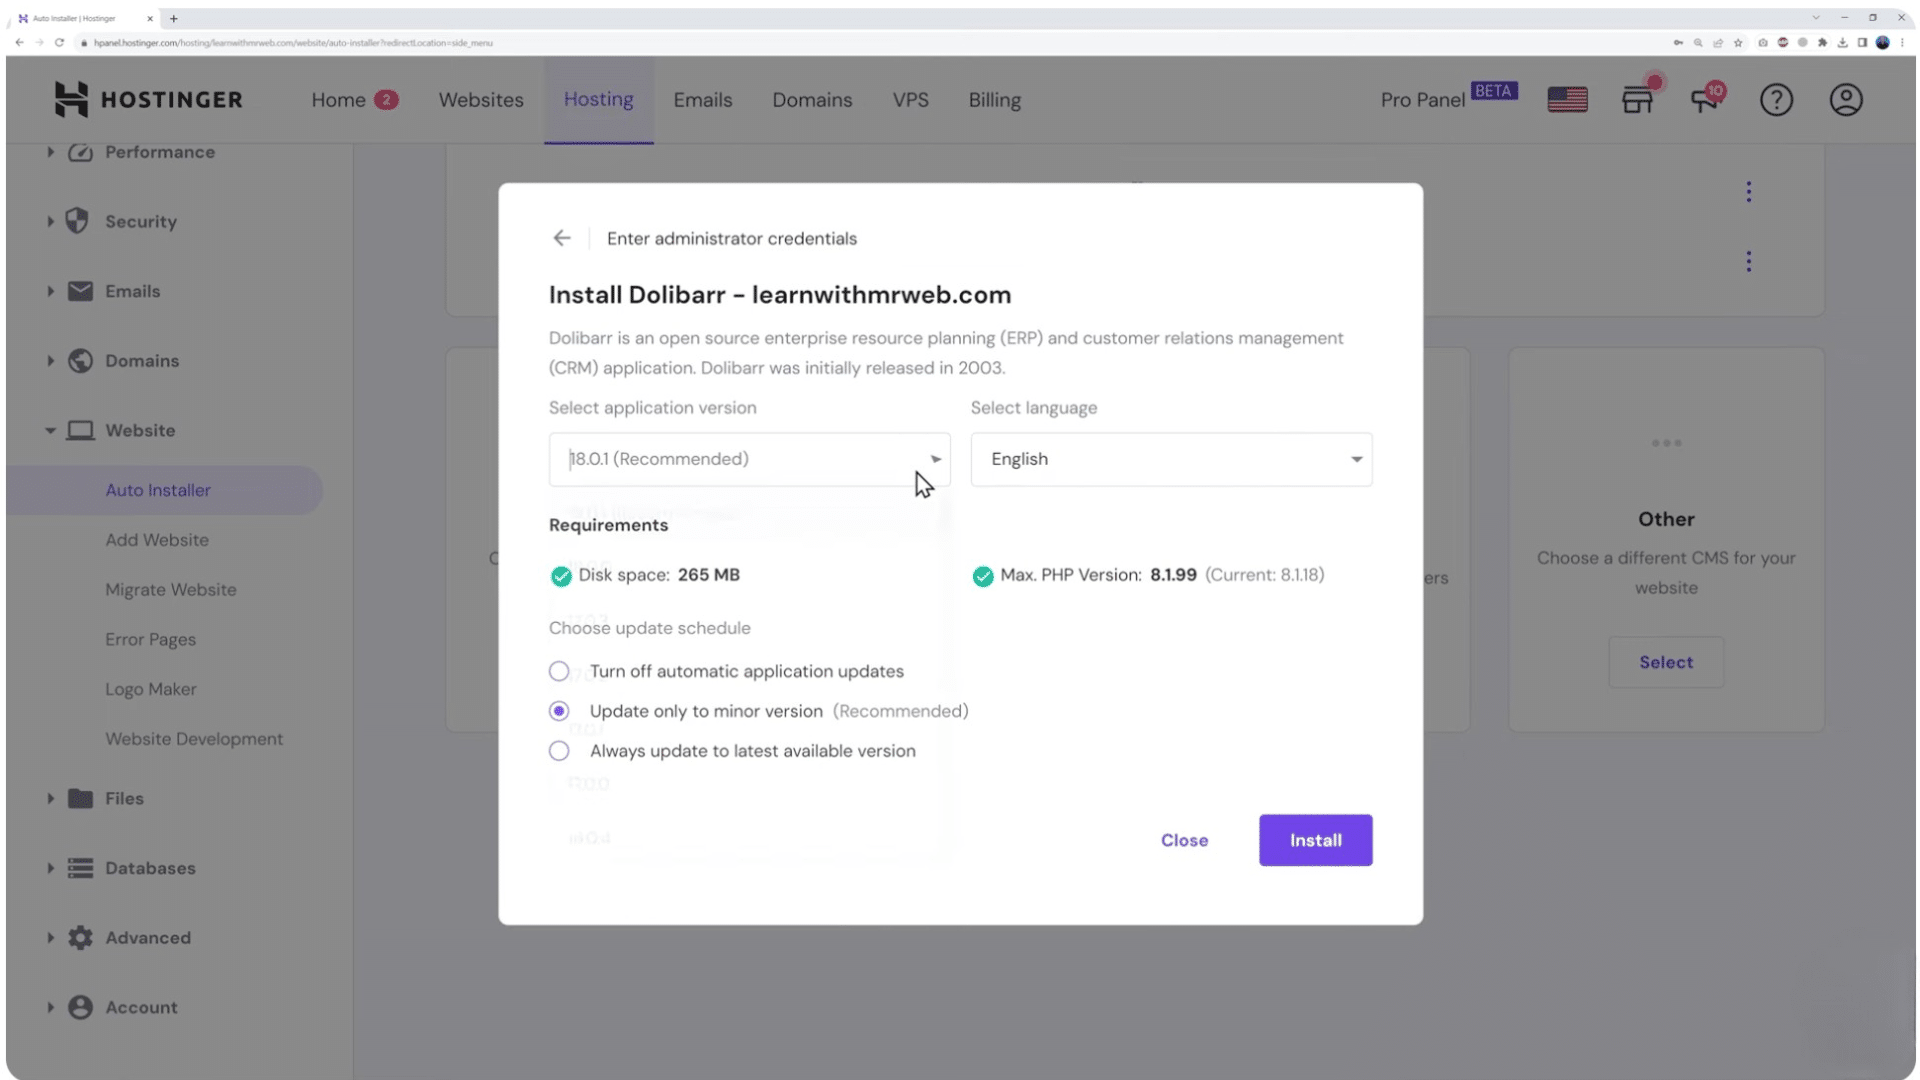Open the Billing top menu
Screen dimensions: 1920x1080
tap(994, 100)
